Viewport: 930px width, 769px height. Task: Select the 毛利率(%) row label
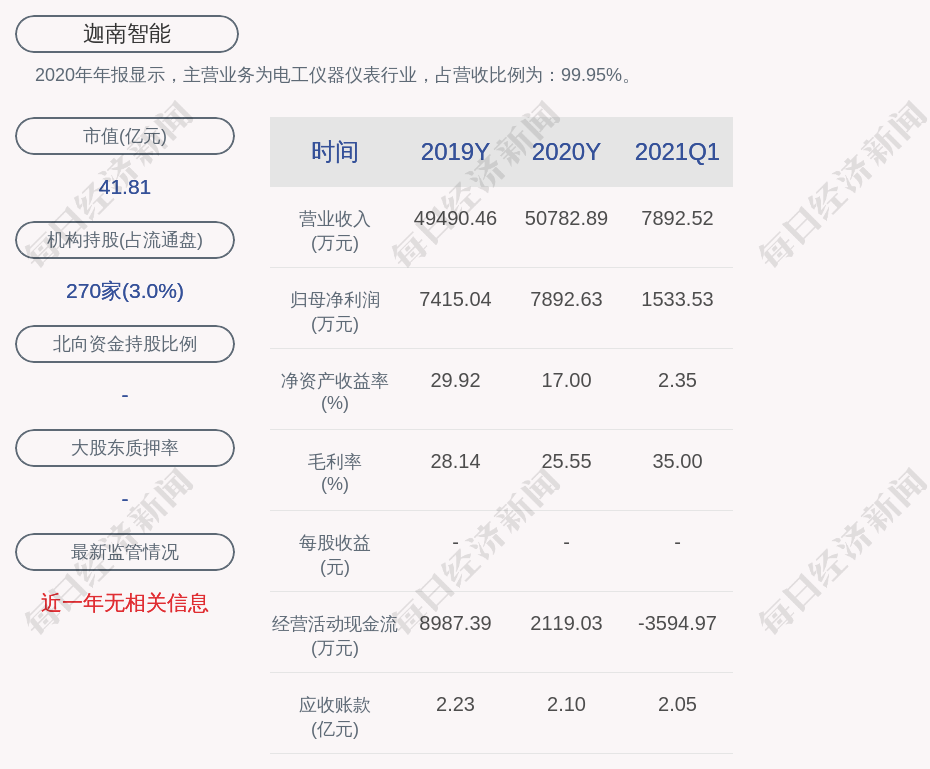pos(334,473)
